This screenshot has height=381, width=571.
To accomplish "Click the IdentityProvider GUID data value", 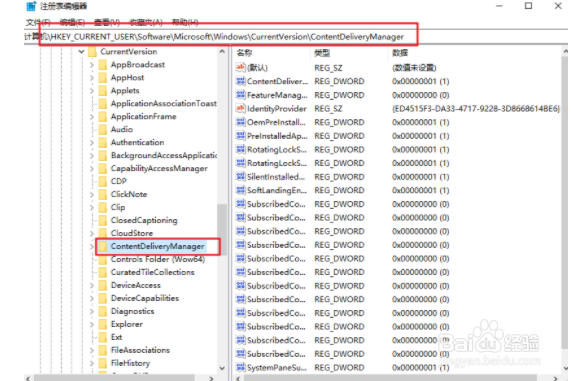I will tap(476, 109).
